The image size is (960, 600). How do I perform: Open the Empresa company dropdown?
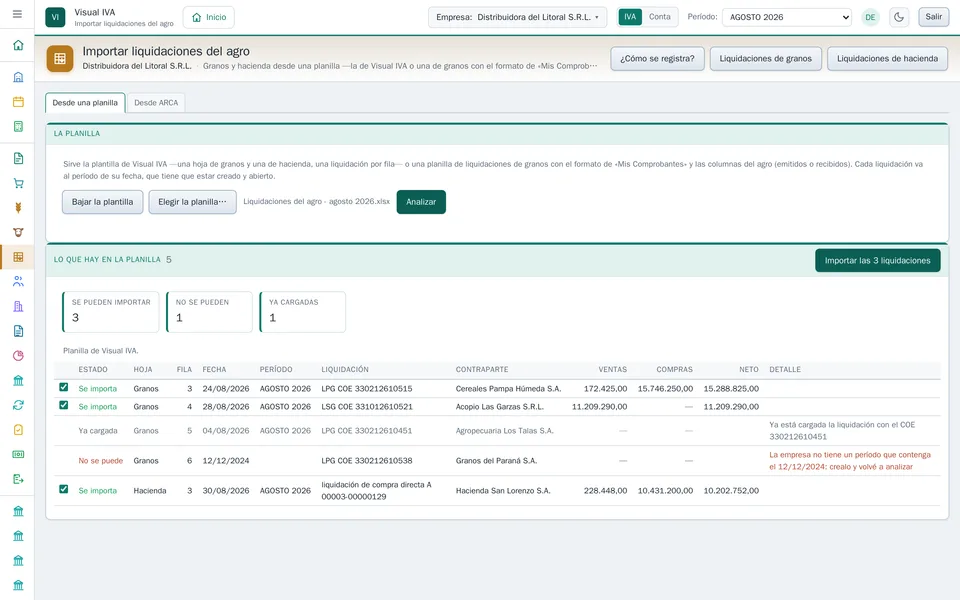point(517,17)
